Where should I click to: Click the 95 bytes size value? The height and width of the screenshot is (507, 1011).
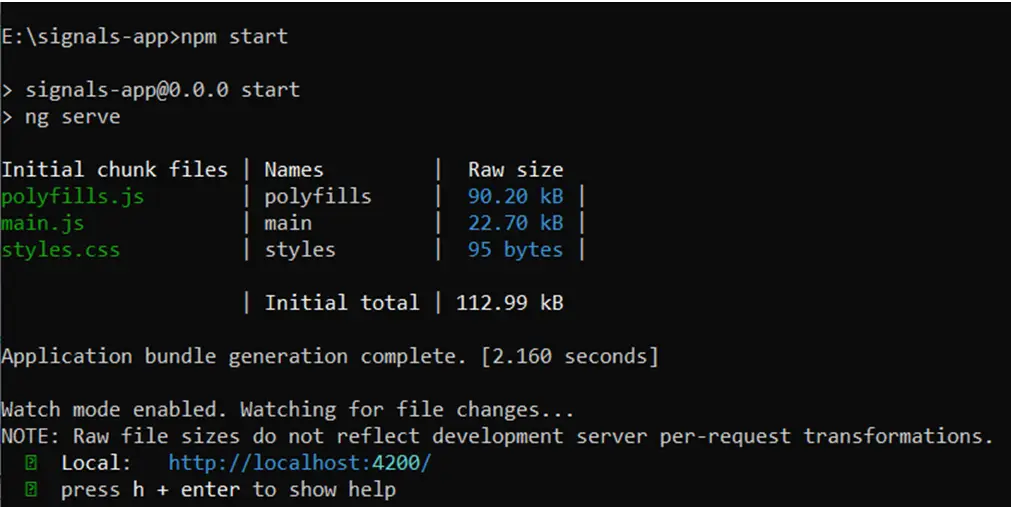515,250
